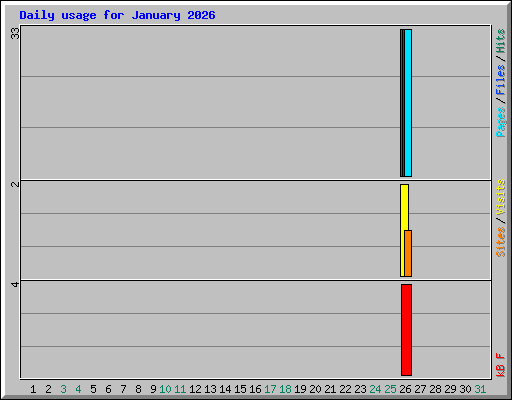Image resolution: width=512 pixels, height=400 pixels.
Task: Click the y-axis value 4 for the KB chart
Action: 15,284
